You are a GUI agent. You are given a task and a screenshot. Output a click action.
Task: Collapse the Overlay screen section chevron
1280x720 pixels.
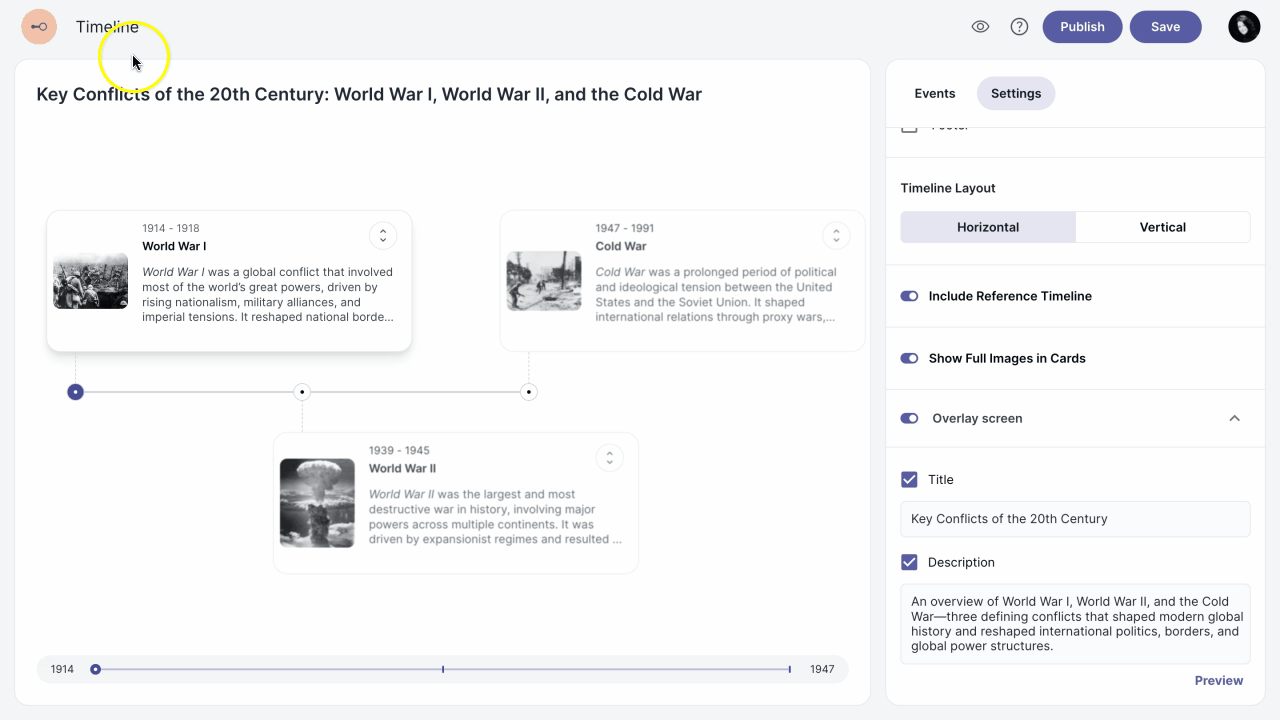1234,419
